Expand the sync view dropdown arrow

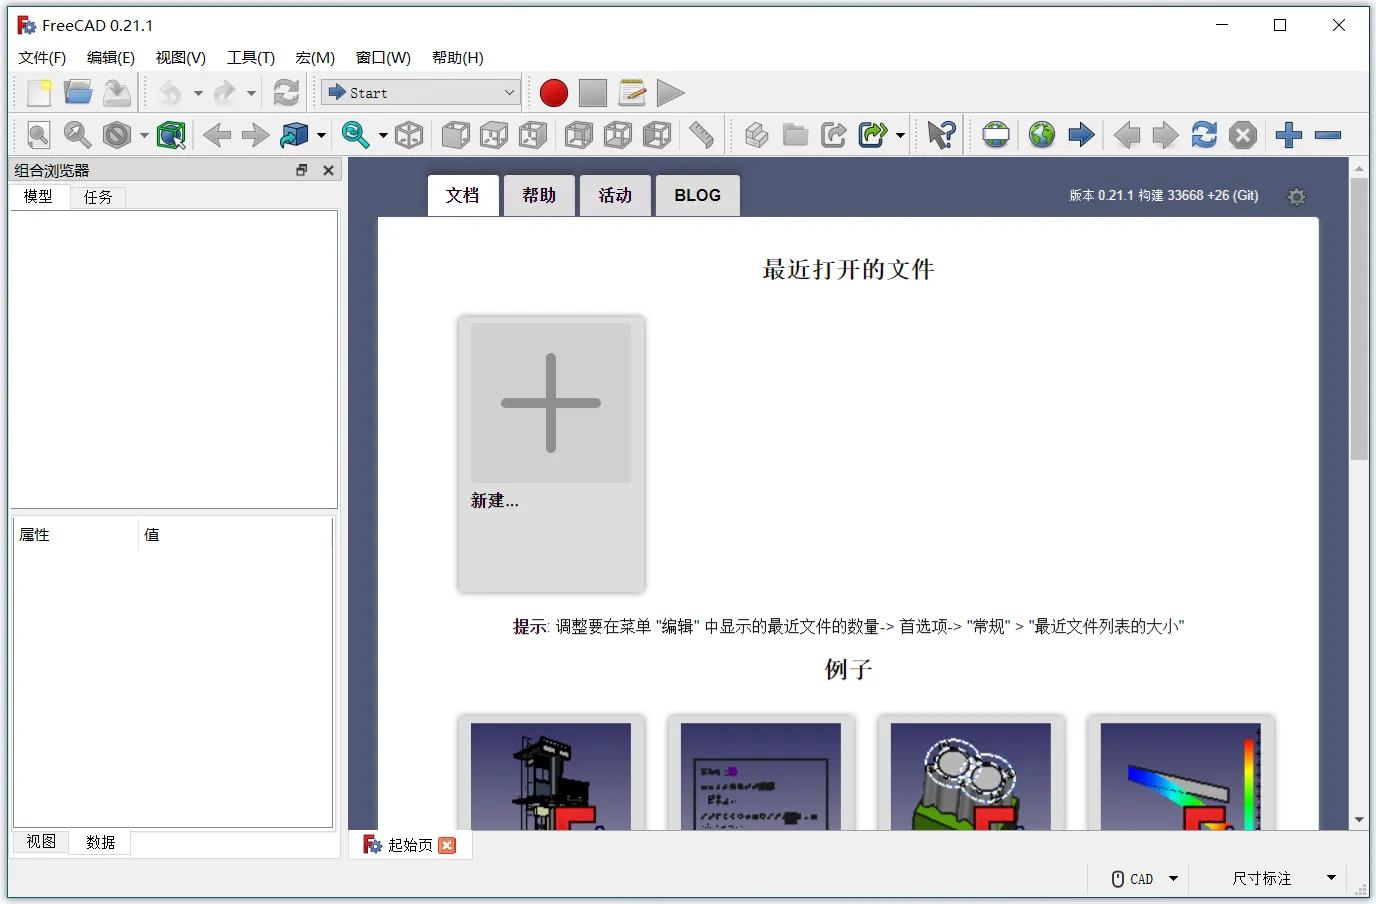(383, 135)
